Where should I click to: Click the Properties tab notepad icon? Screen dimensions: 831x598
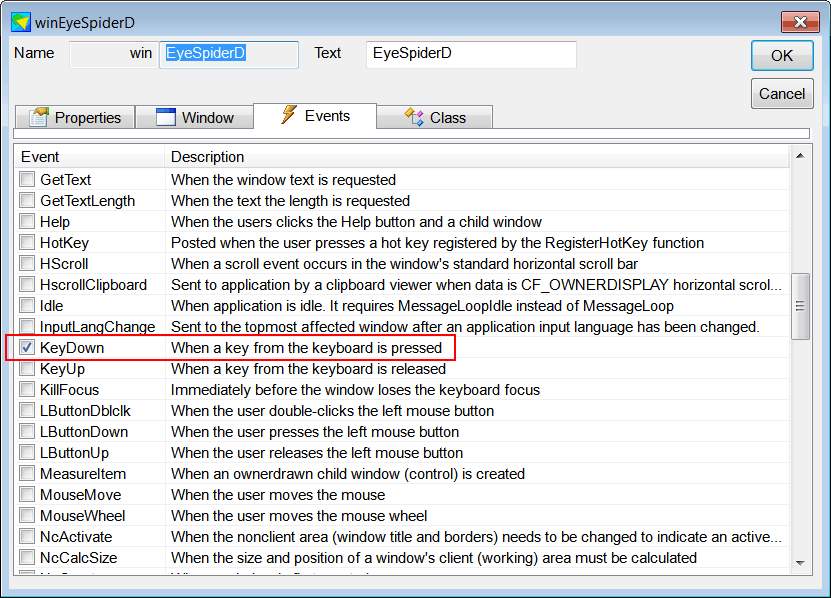click(39, 117)
